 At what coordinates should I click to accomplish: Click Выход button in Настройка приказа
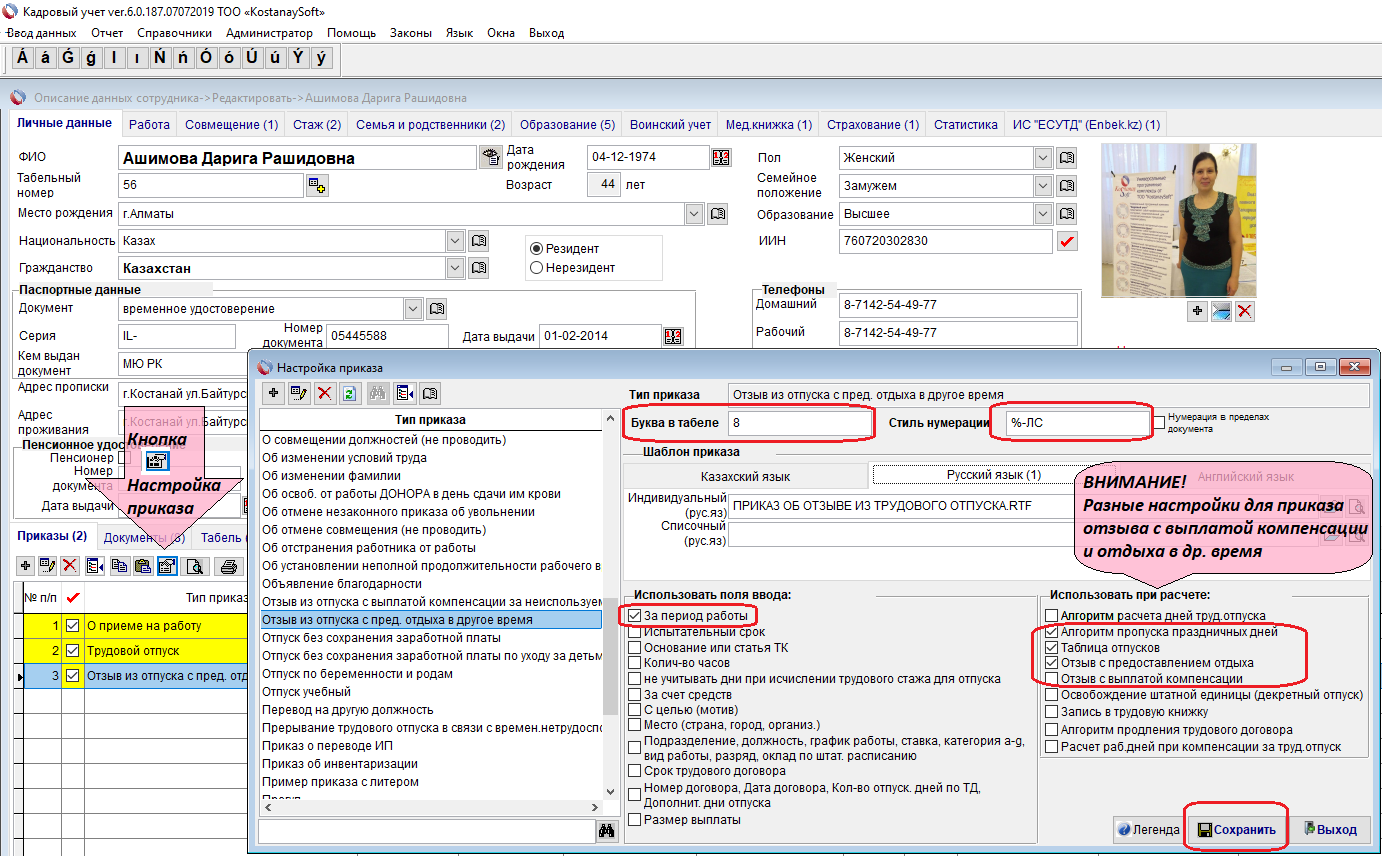1328,830
